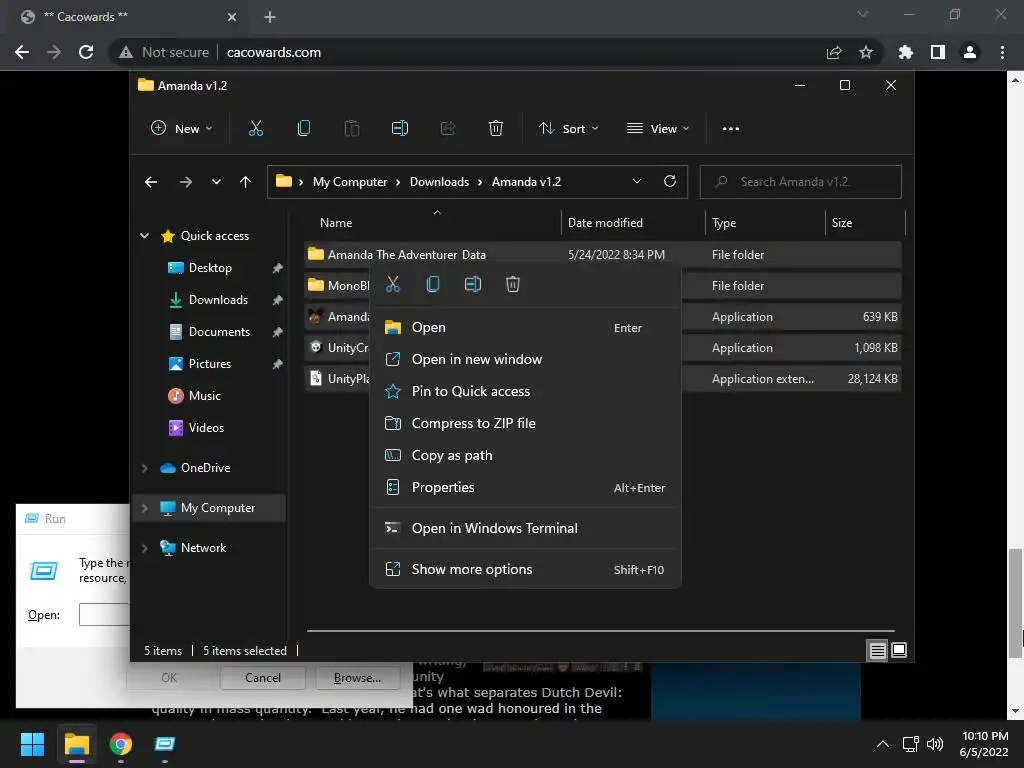Open Music in the sidebar
1024x768 pixels.
tap(204, 396)
